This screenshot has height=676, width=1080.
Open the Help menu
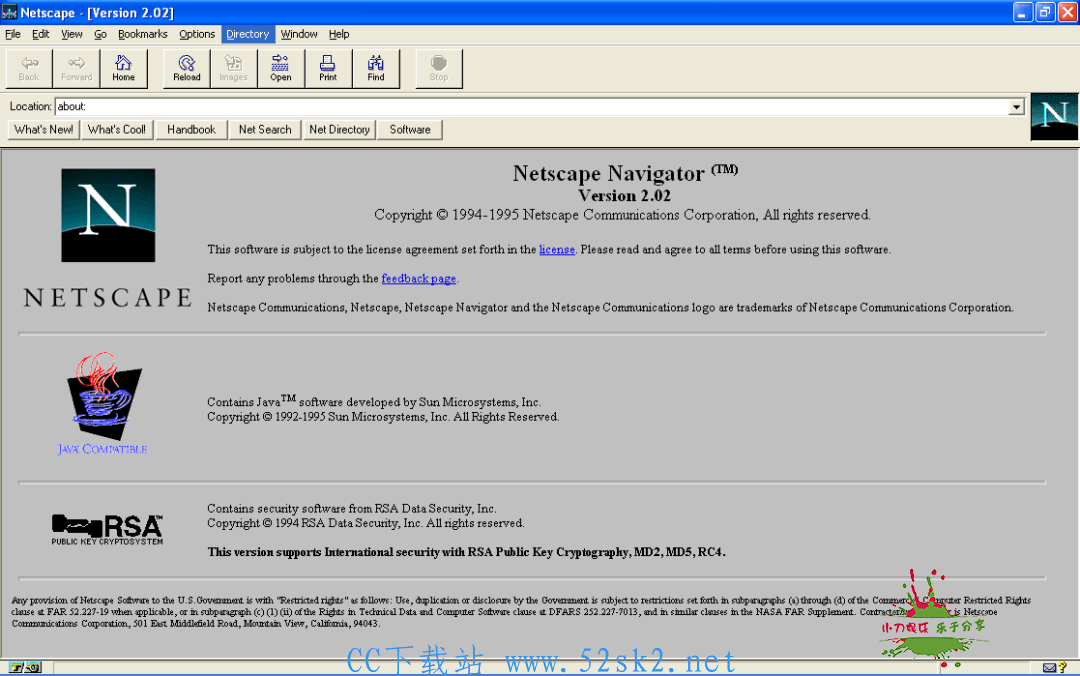(x=339, y=34)
